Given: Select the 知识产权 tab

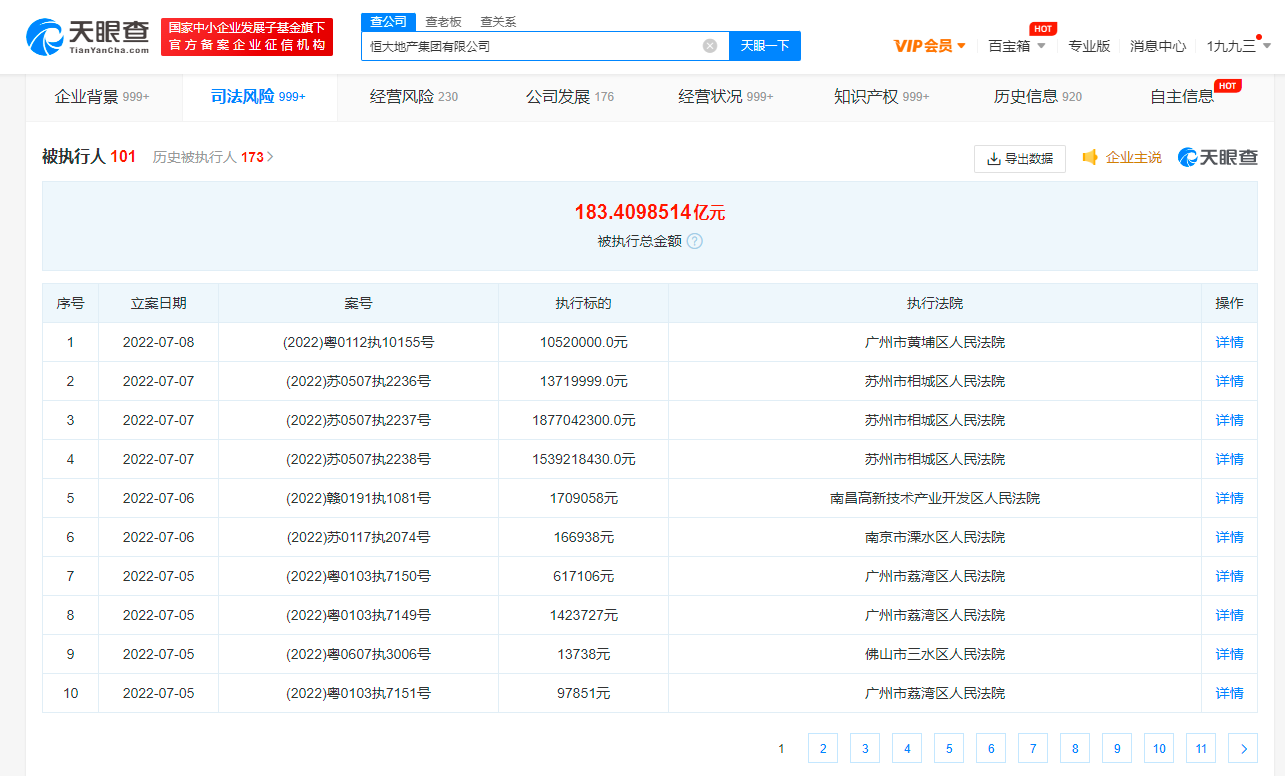Looking at the screenshot, I should (880, 97).
